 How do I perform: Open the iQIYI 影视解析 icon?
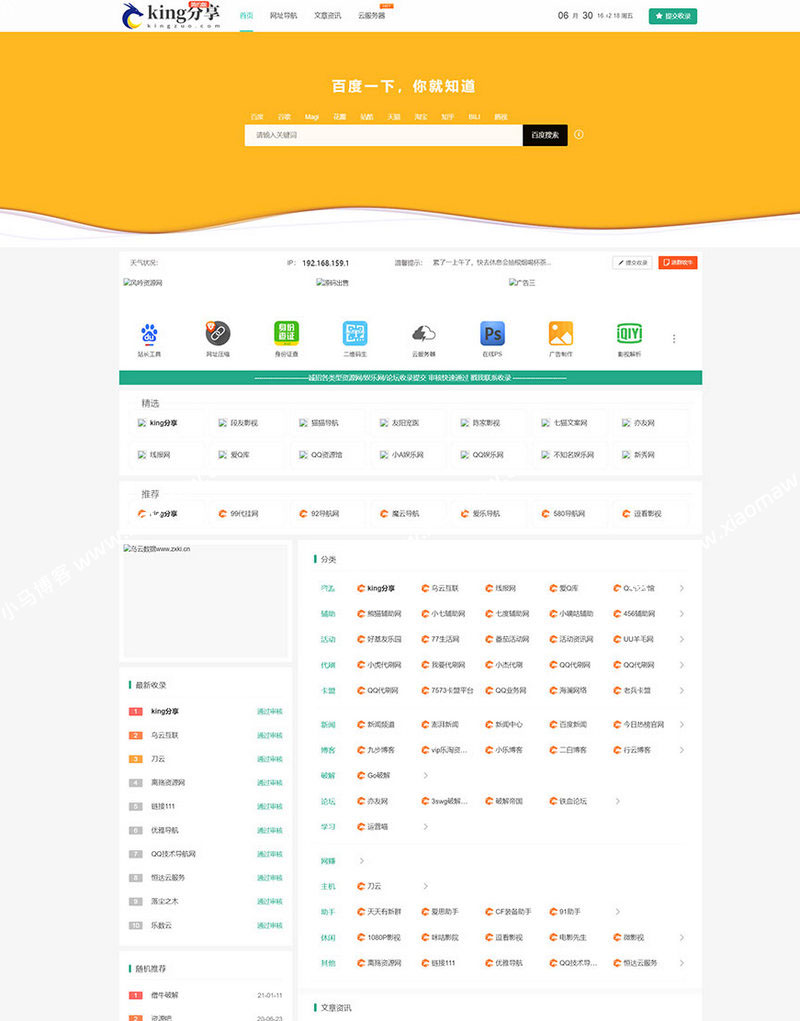coord(629,334)
